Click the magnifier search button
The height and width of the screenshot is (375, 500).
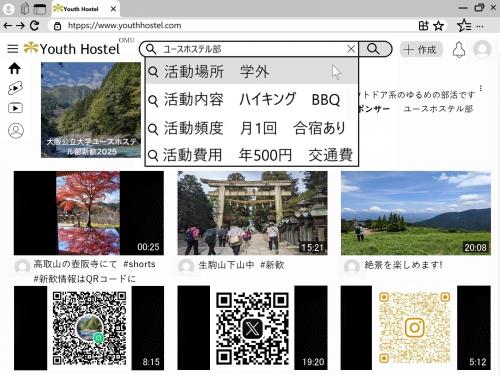(375, 49)
